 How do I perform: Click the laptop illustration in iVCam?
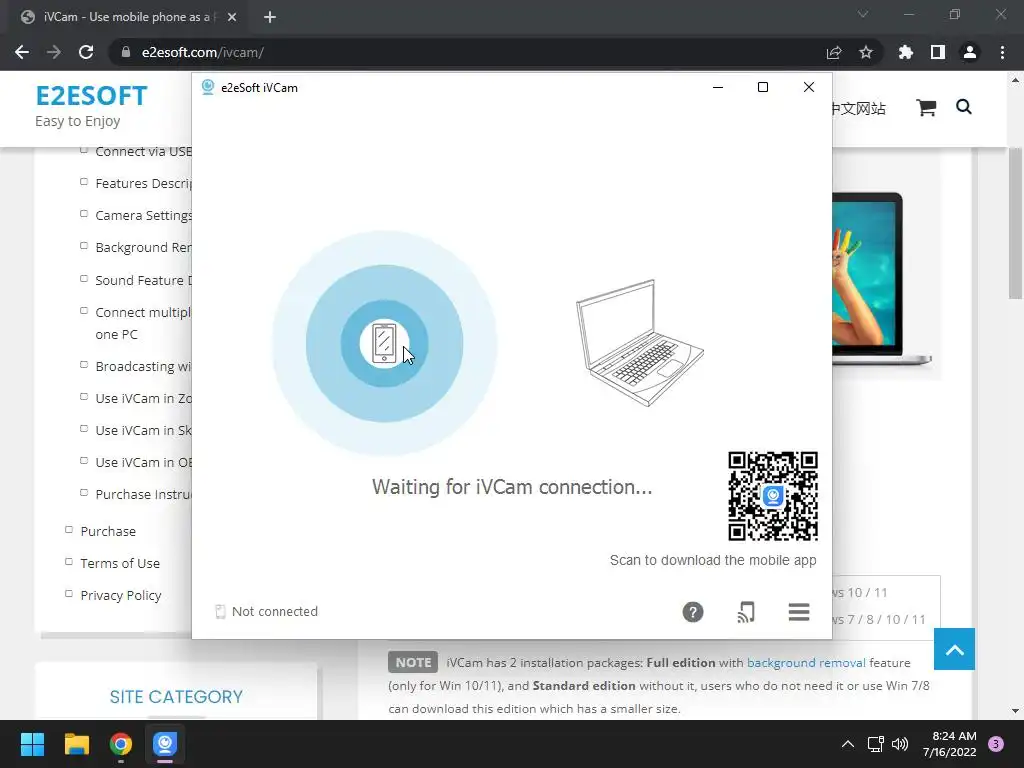[639, 343]
